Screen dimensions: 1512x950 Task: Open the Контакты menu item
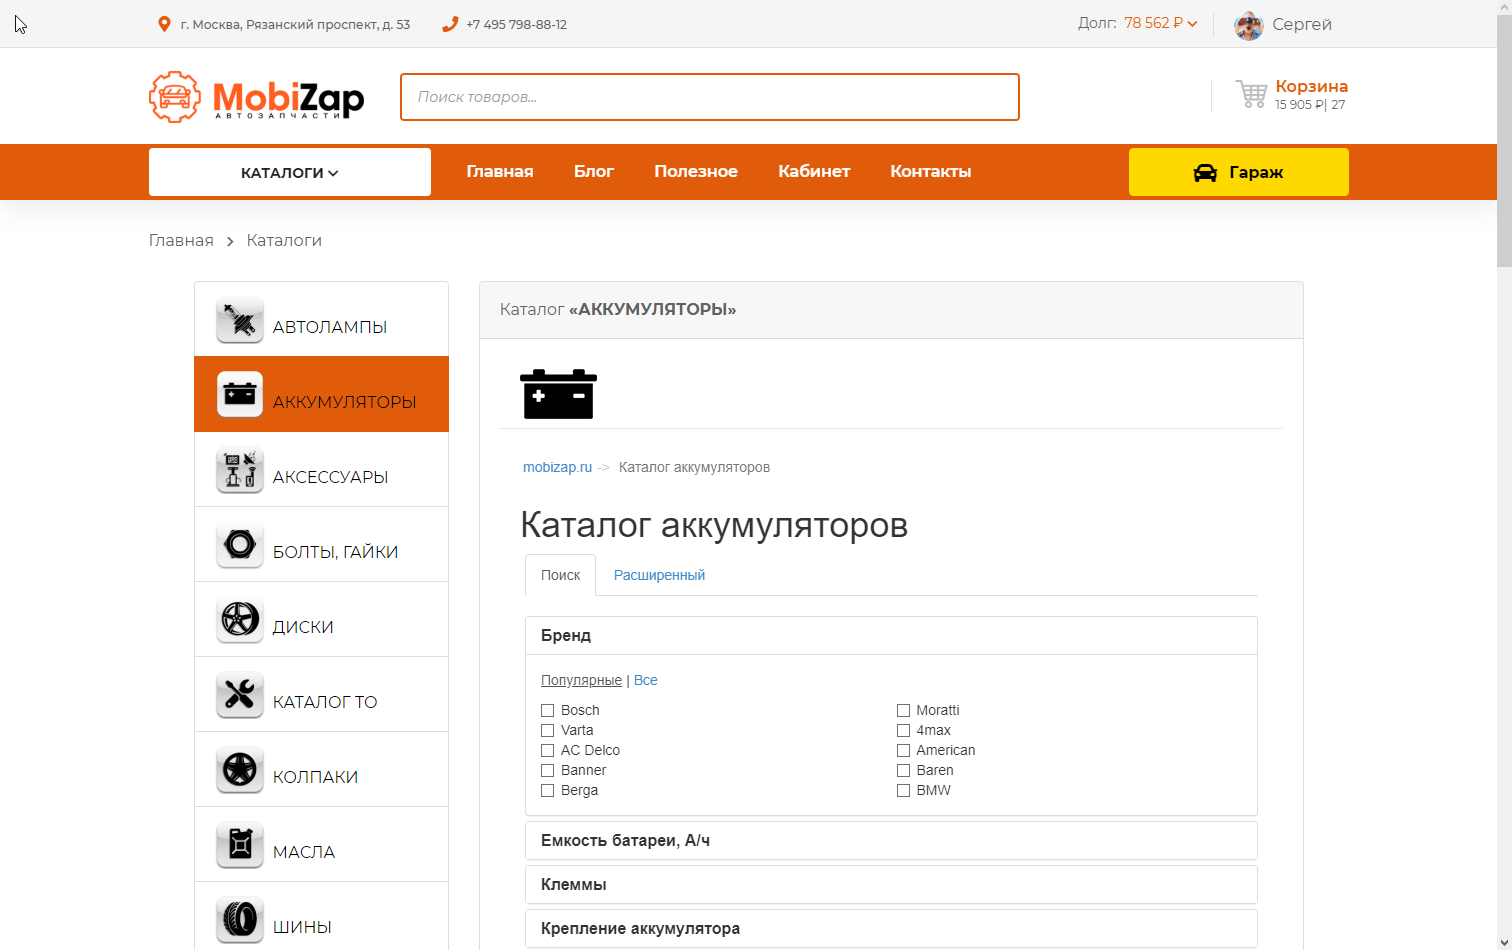[x=931, y=172]
